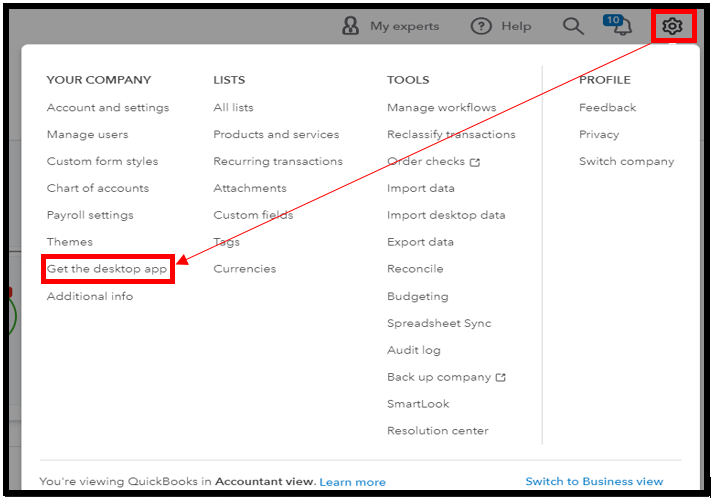Screen dimensions: 715x499
Task: Open Custom fields
Action: point(253,215)
